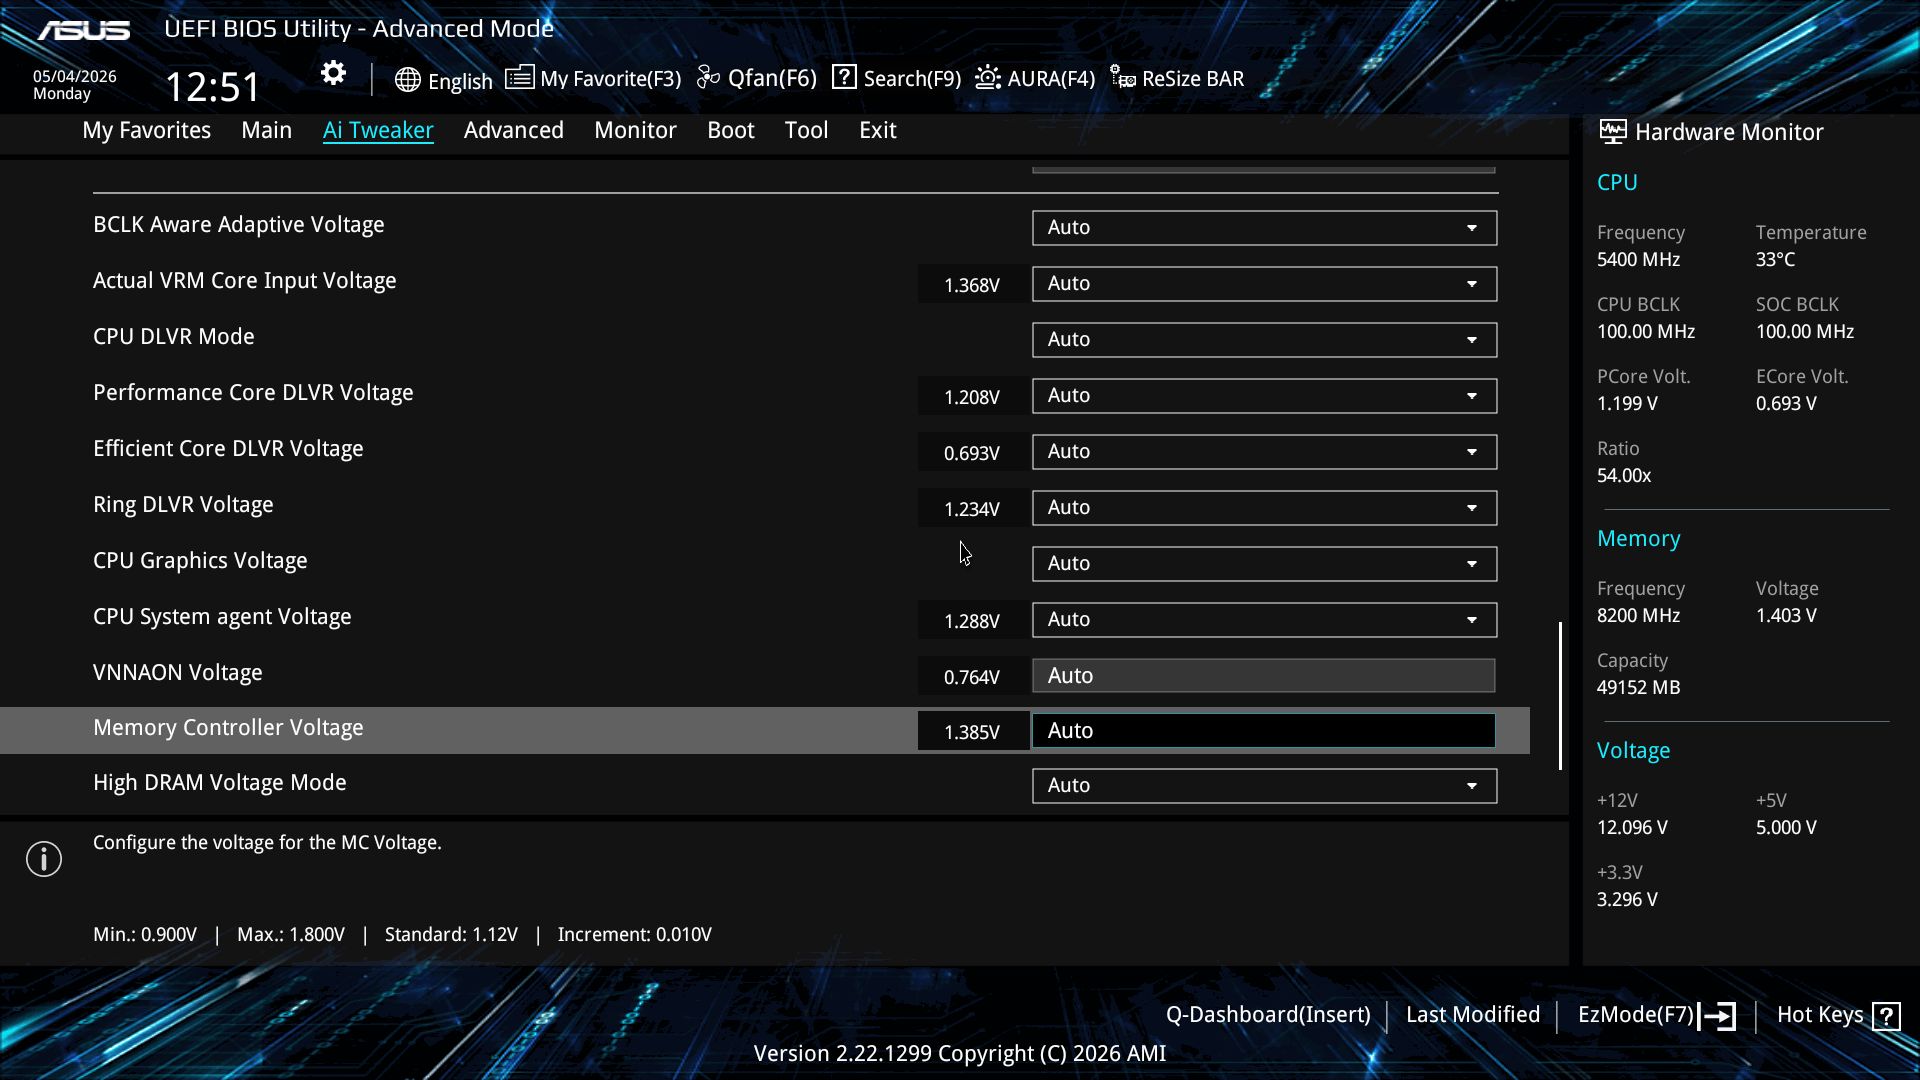Select the VNNAON Voltage label
The height and width of the screenshot is (1080, 1920).
pyautogui.click(x=178, y=673)
